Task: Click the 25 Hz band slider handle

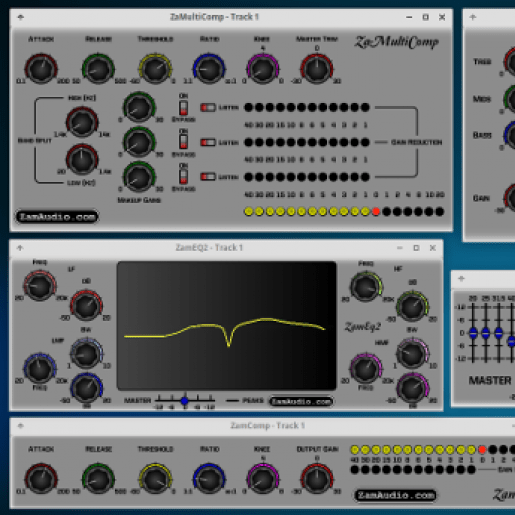Action: coord(486,333)
